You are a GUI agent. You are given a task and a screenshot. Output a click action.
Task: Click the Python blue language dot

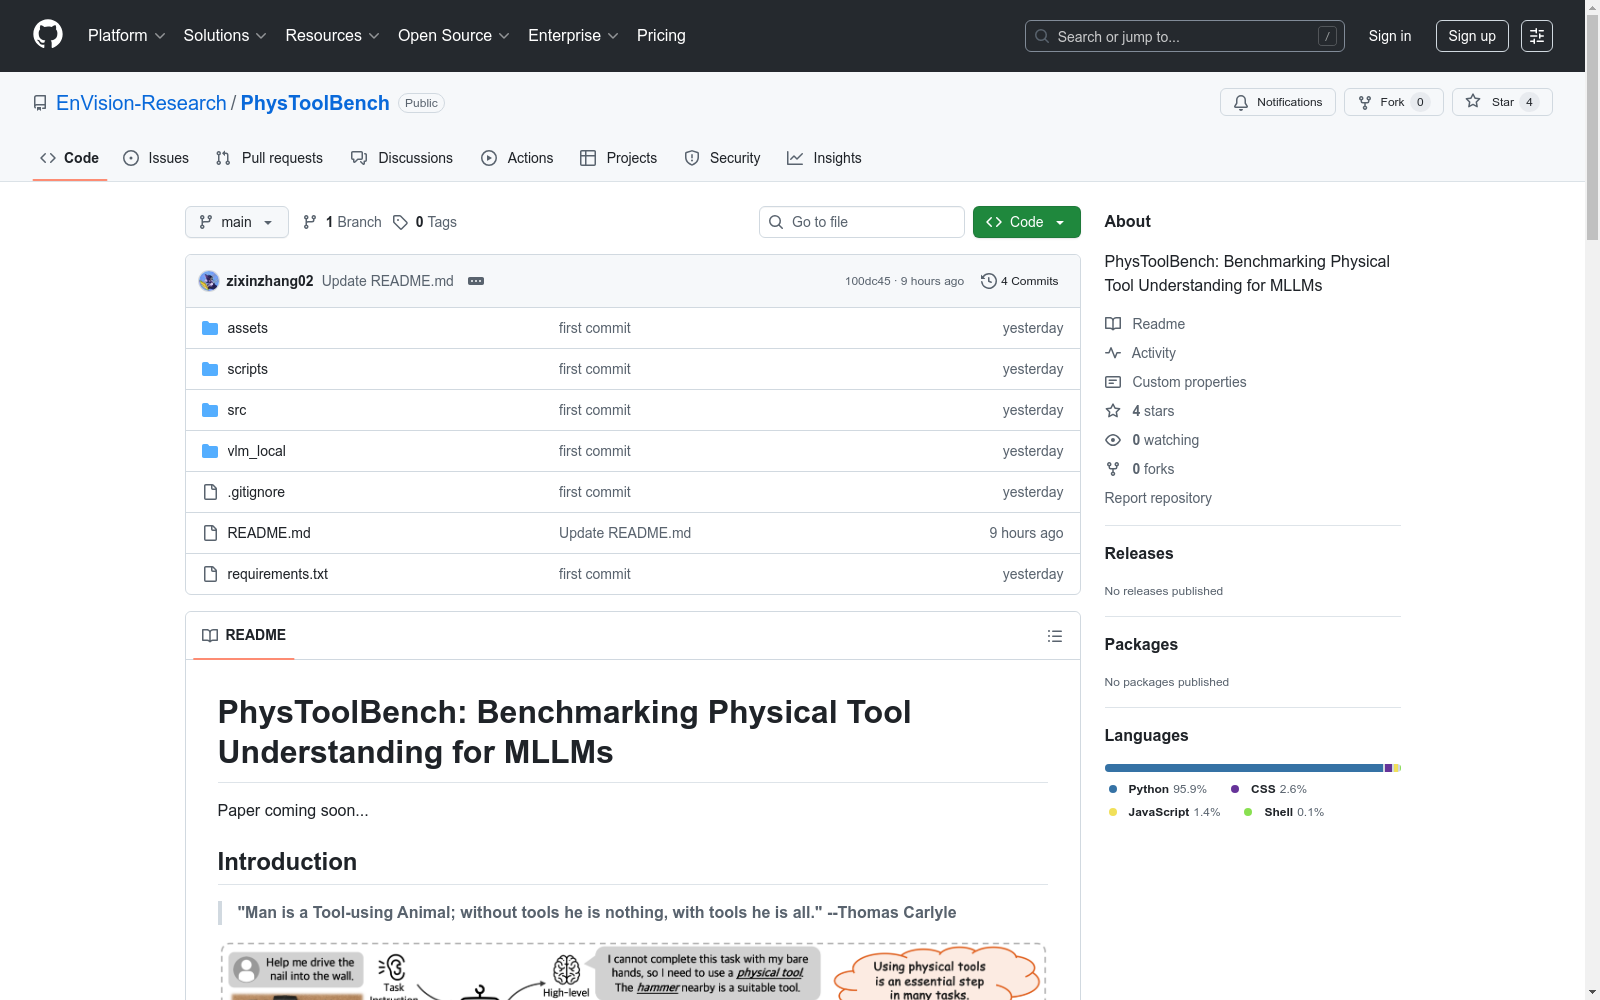coord(1113,789)
